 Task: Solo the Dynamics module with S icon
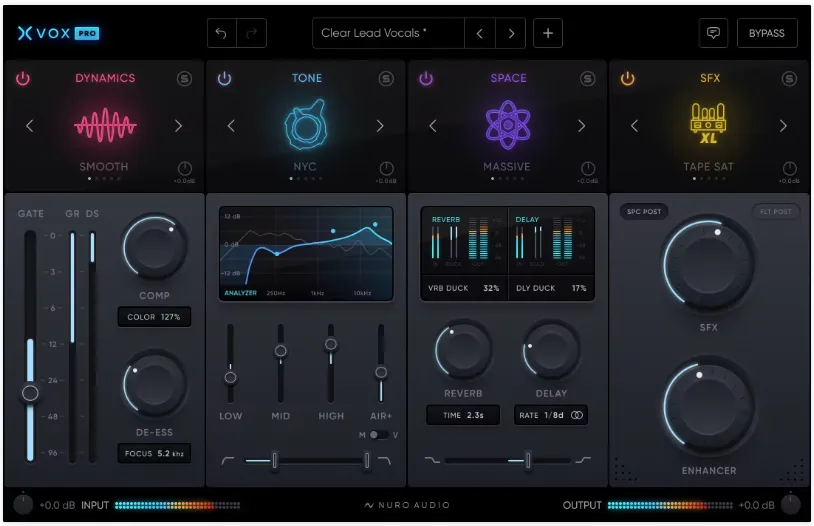[x=184, y=78]
